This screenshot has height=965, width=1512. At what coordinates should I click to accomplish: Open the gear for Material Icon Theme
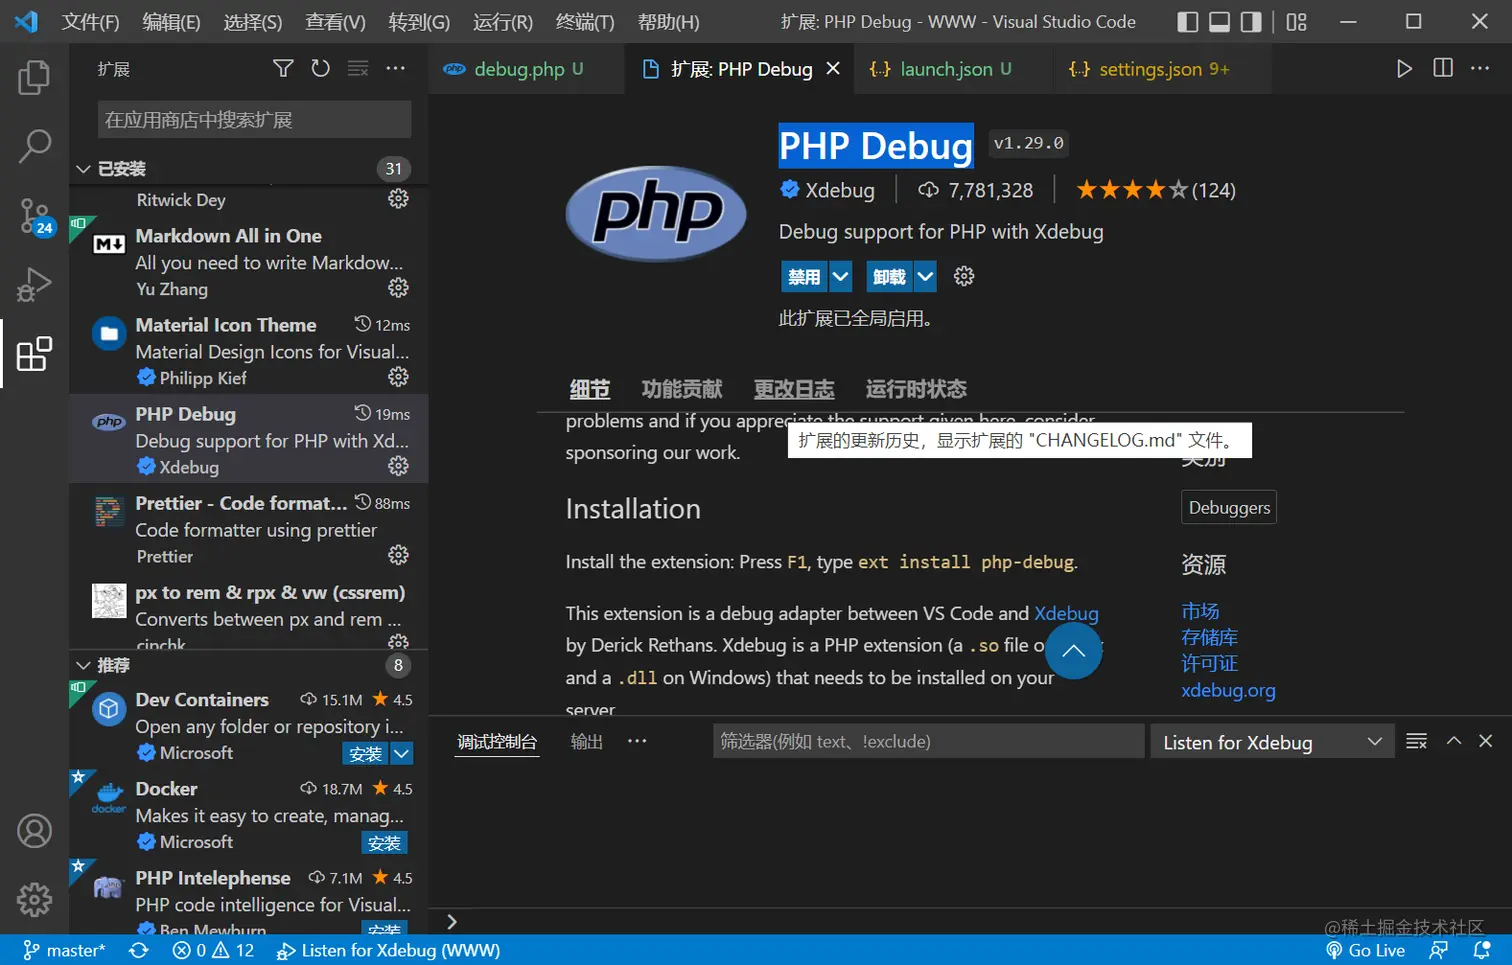(x=398, y=377)
